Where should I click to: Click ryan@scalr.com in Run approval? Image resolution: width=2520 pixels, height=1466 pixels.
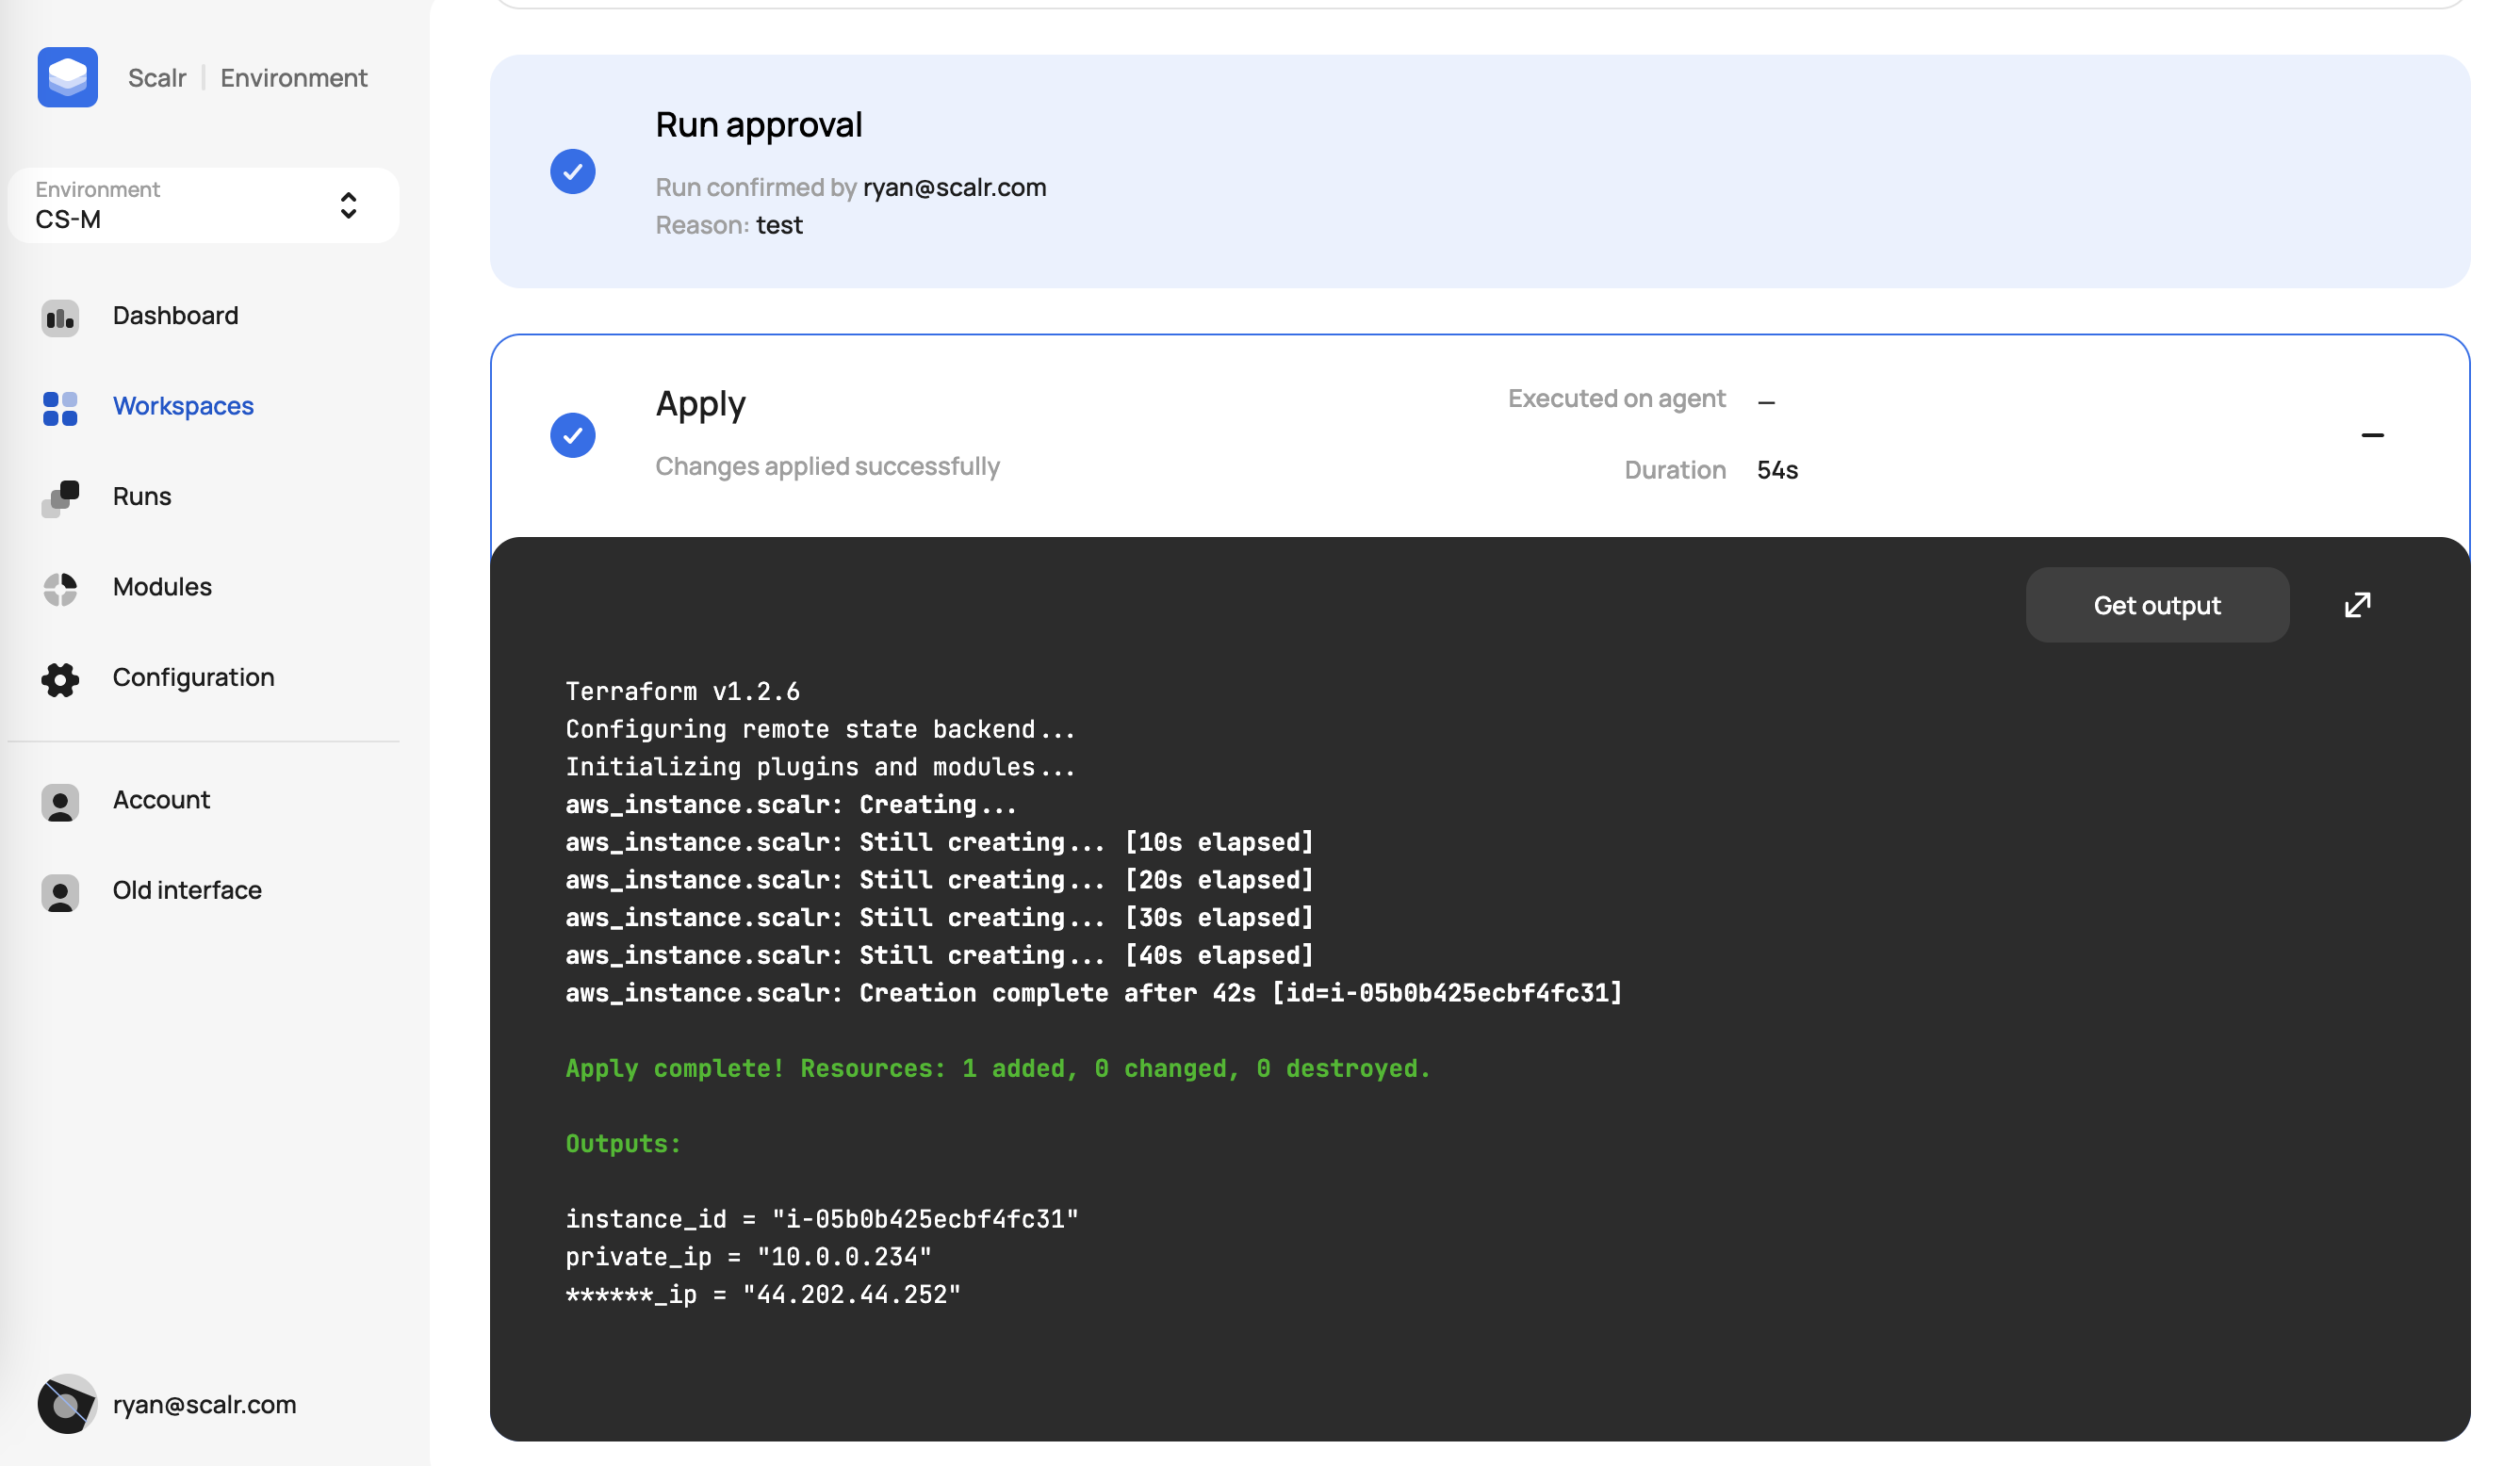coord(954,187)
